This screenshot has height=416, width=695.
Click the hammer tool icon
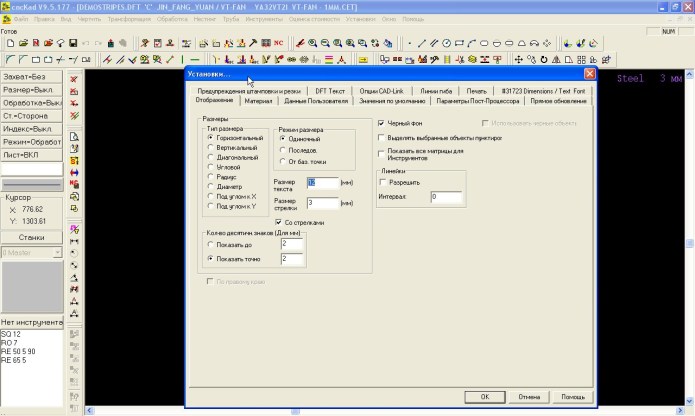[x=253, y=43]
